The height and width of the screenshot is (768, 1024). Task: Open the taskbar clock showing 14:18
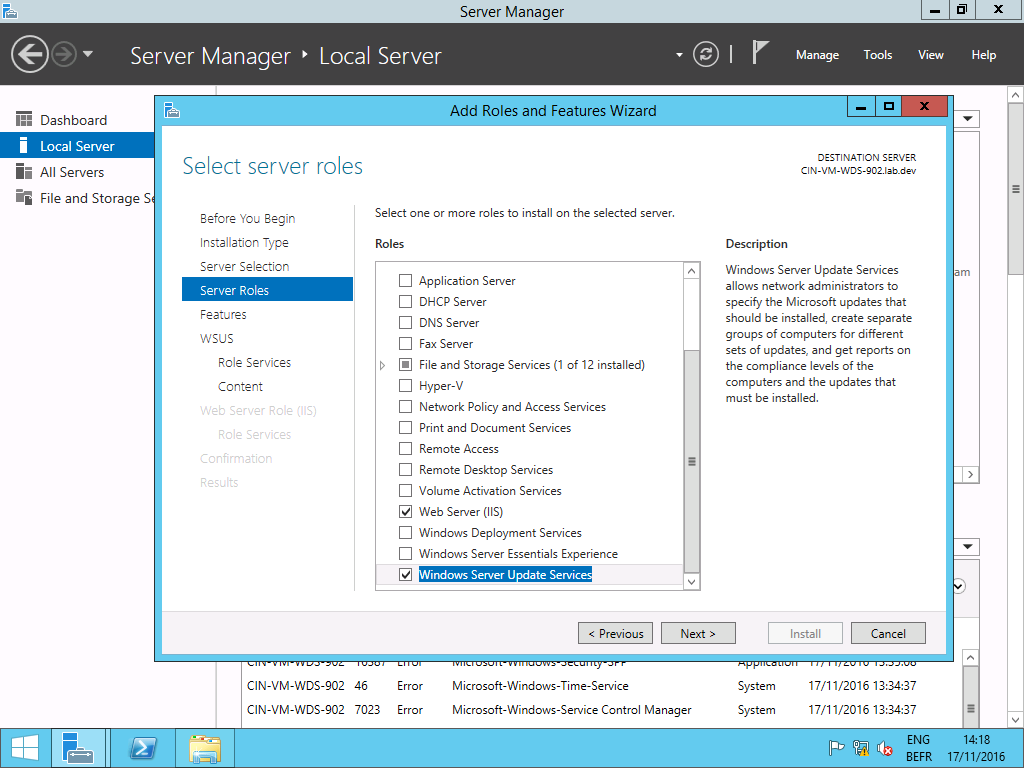(x=976, y=748)
